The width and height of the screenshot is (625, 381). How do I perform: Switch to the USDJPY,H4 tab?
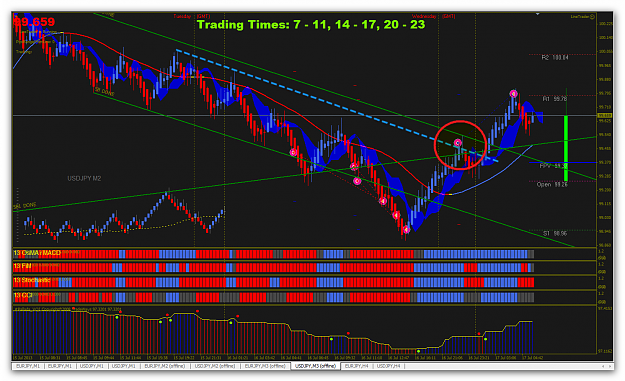pos(388,366)
